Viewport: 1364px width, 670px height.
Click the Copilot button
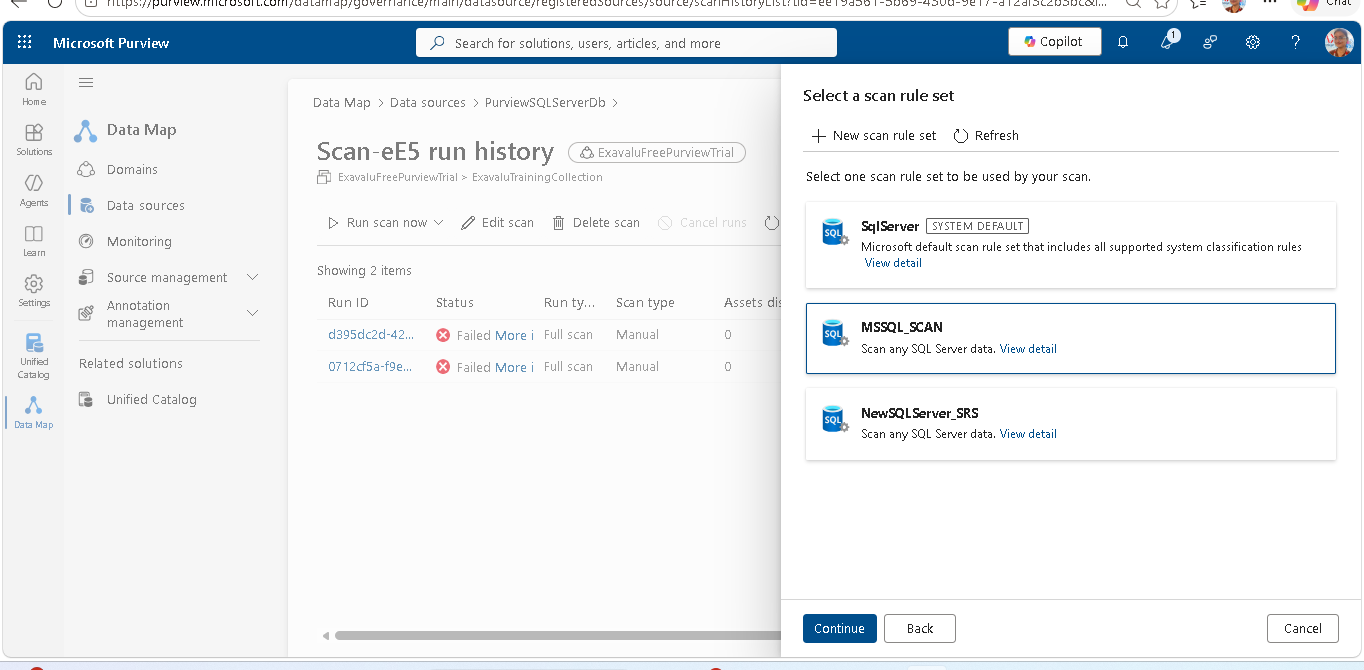pos(1054,42)
